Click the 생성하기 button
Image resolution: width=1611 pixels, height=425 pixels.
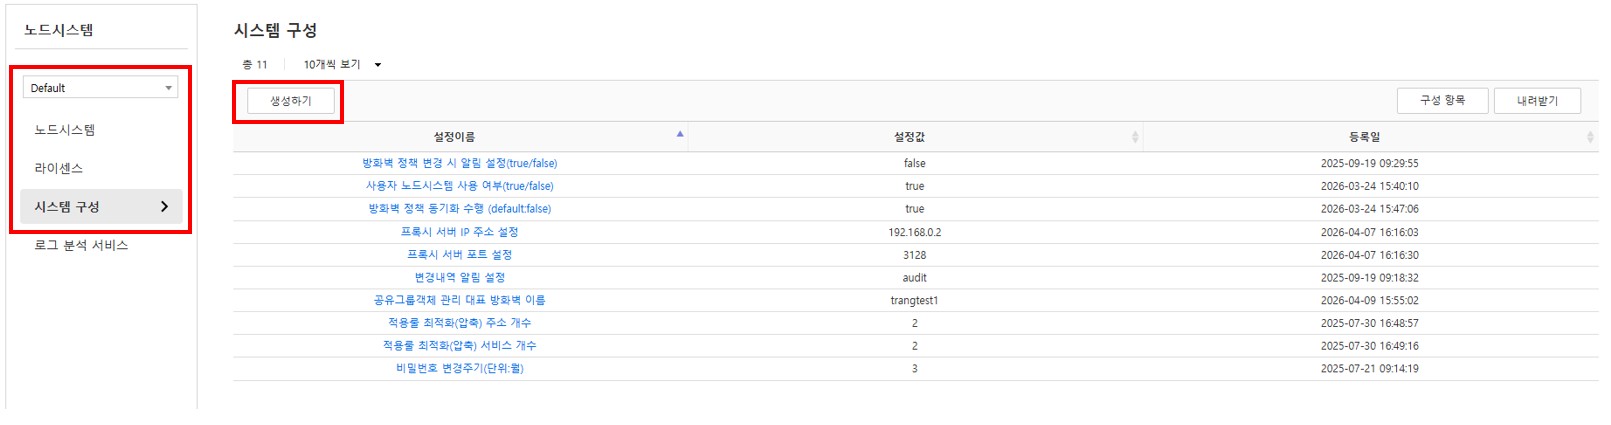click(291, 101)
